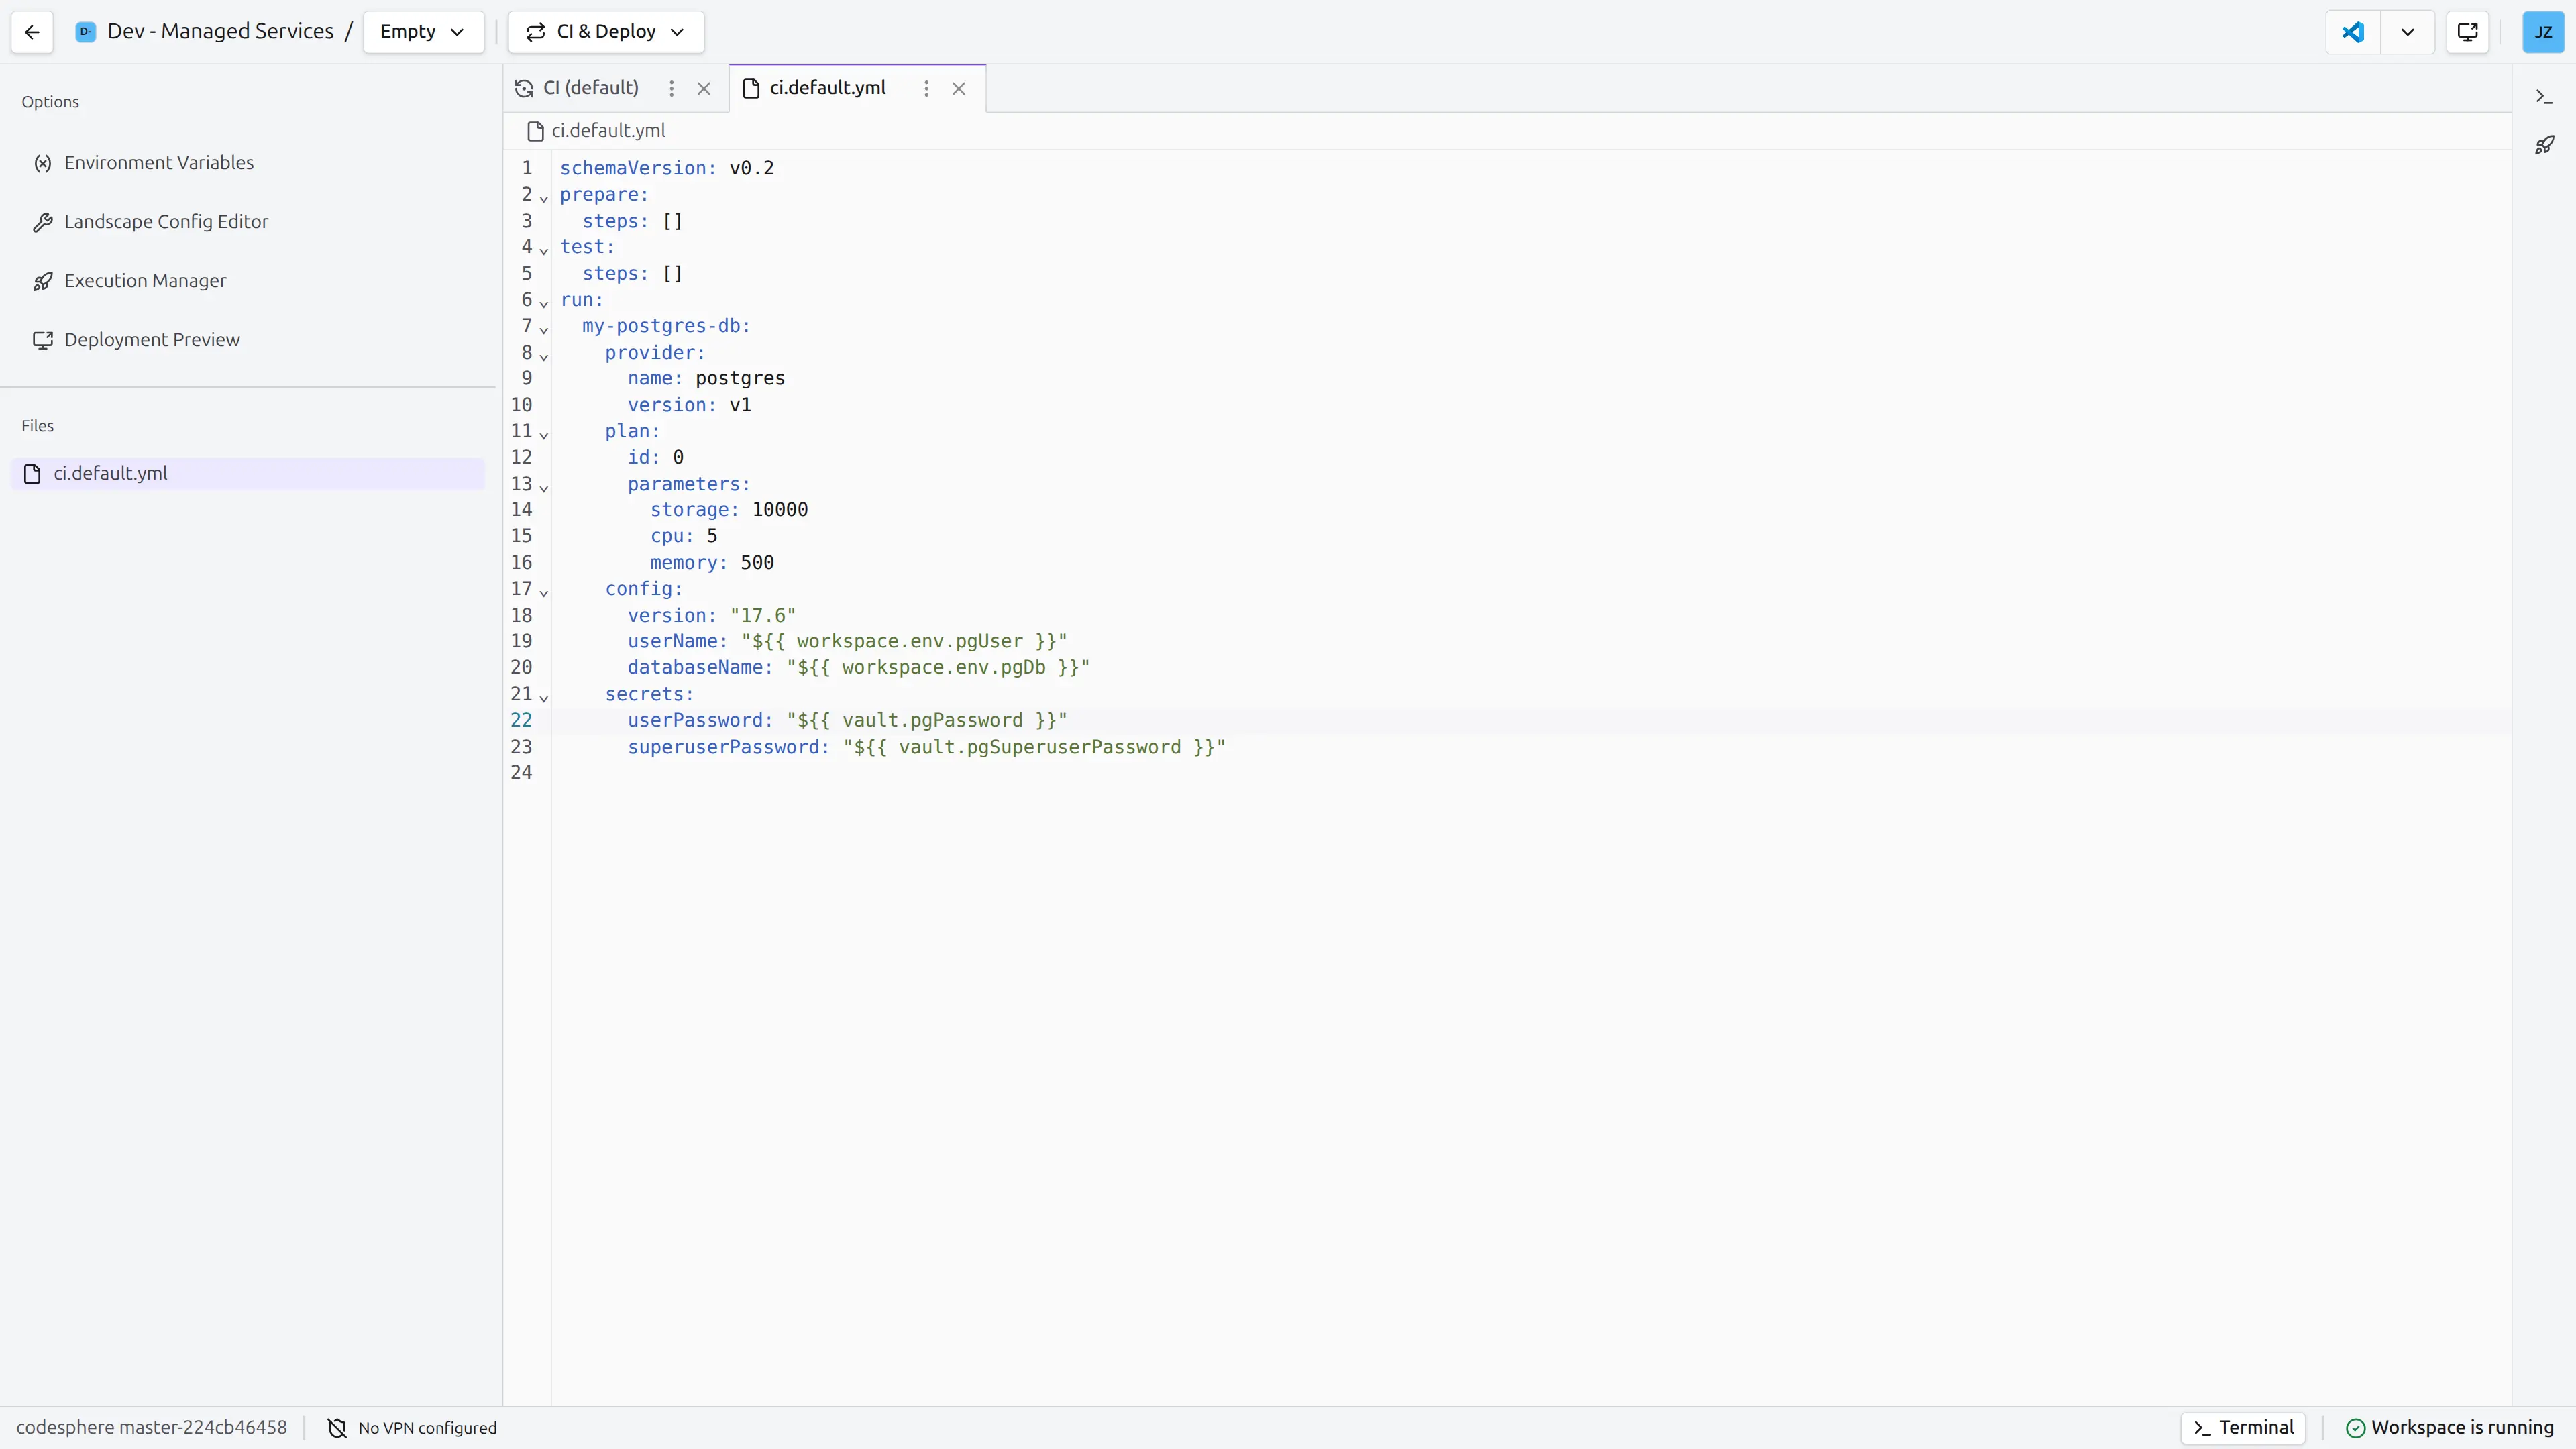Expand the Empty workspace dropdown
This screenshot has height=1449, width=2576.
(423, 32)
